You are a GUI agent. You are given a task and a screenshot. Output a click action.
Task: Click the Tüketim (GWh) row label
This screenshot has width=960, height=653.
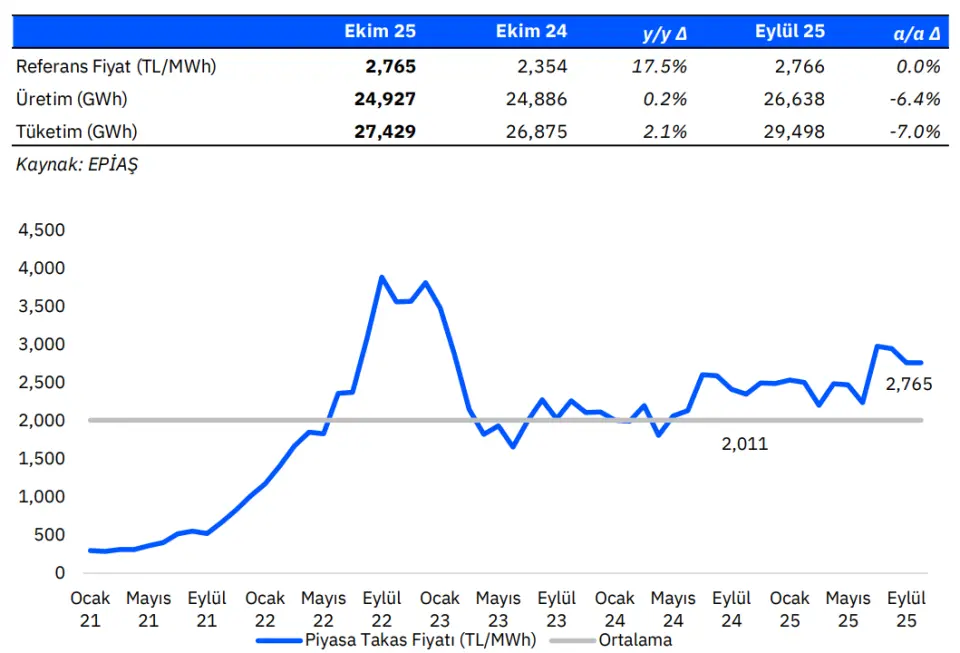(77, 131)
